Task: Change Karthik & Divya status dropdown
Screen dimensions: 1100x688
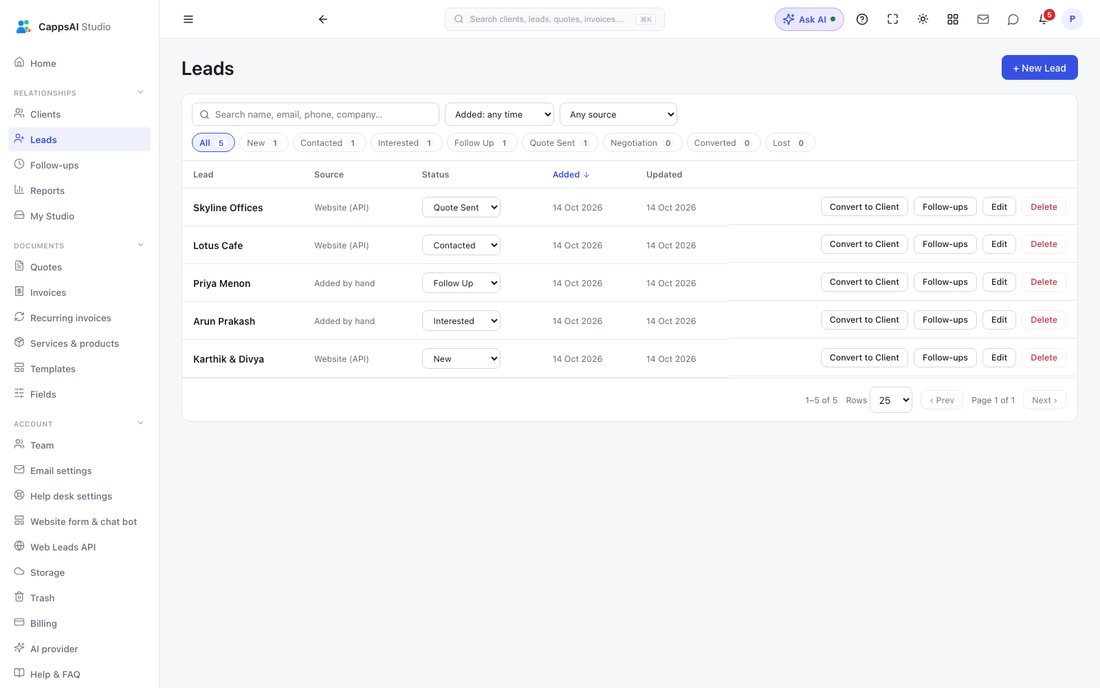Action: pos(461,359)
